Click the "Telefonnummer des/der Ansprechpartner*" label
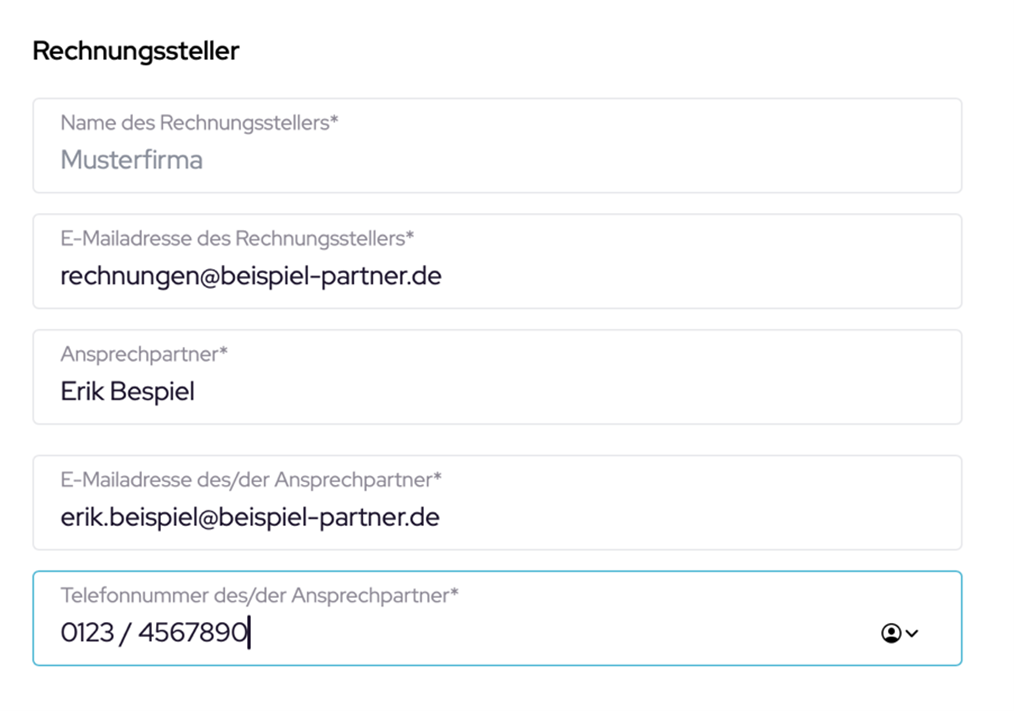This screenshot has height=711, width=1014. click(x=259, y=596)
